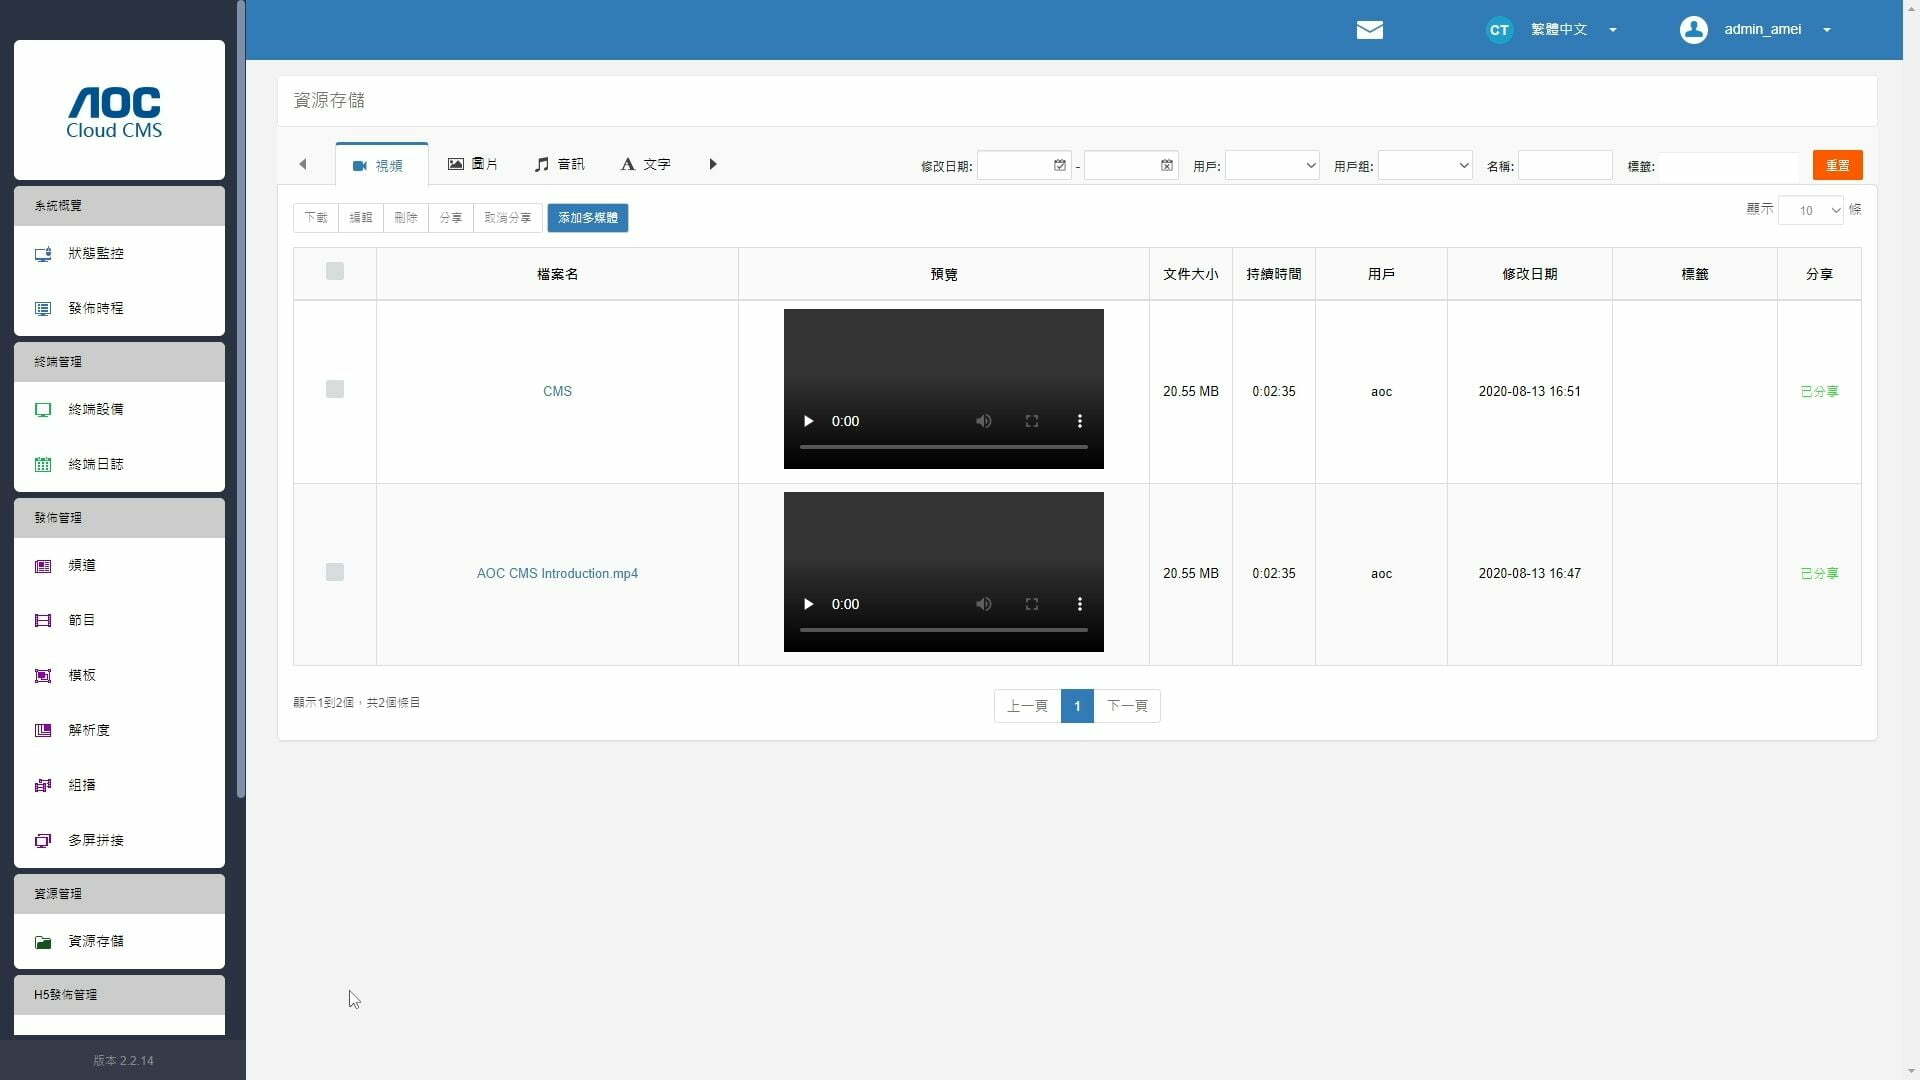The width and height of the screenshot is (1920, 1080).
Task: Expand the 用戶 filter dropdown
Action: (x=1271, y=165)
